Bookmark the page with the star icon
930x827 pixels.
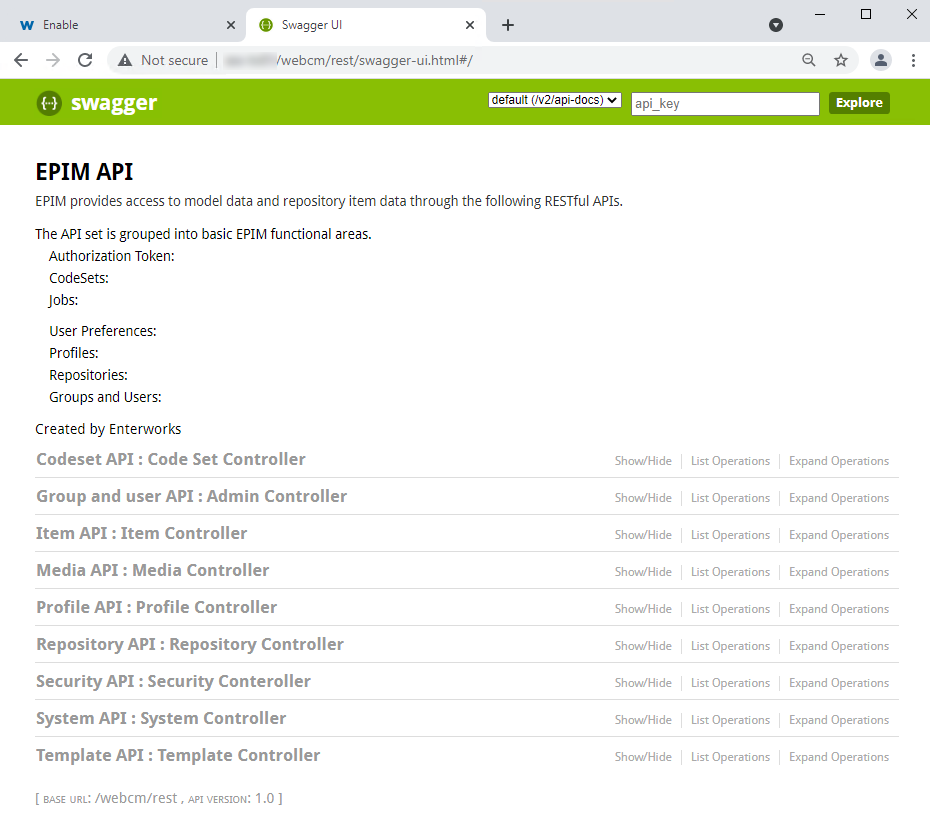tap(841, 60)
